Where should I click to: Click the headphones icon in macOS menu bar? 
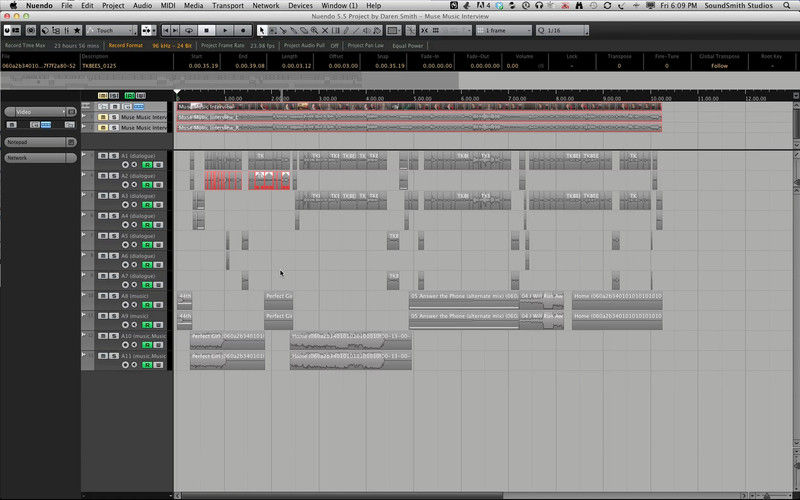(x=539, y=6)
